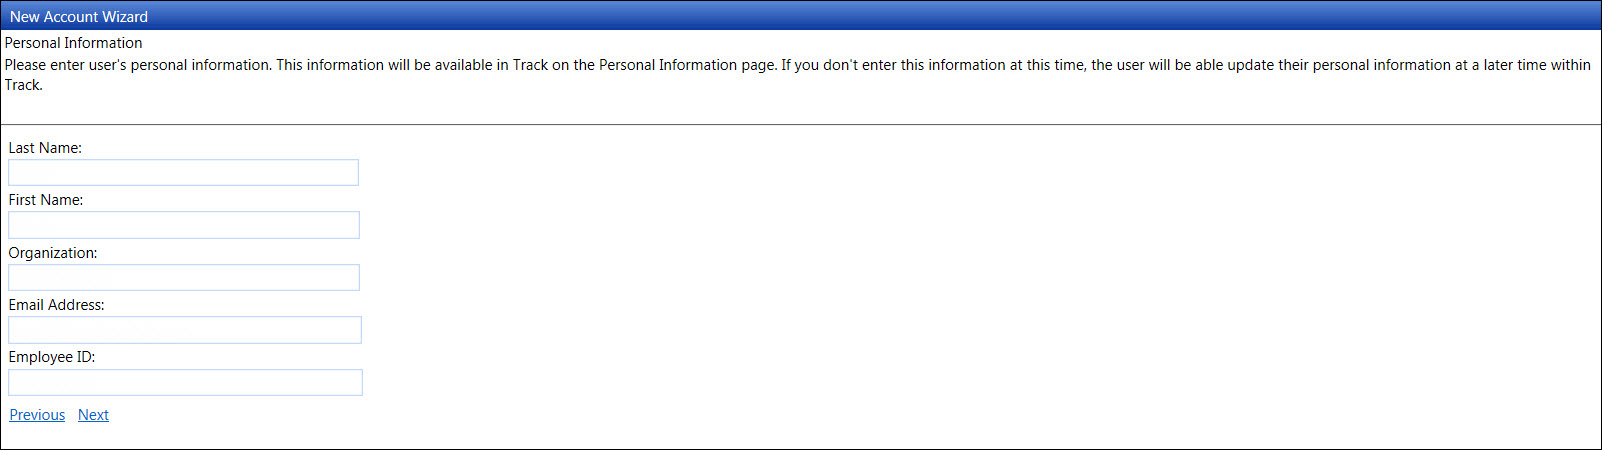Click the 'Organization:' field label
The image size is (1602, 450).
[53, 253]
